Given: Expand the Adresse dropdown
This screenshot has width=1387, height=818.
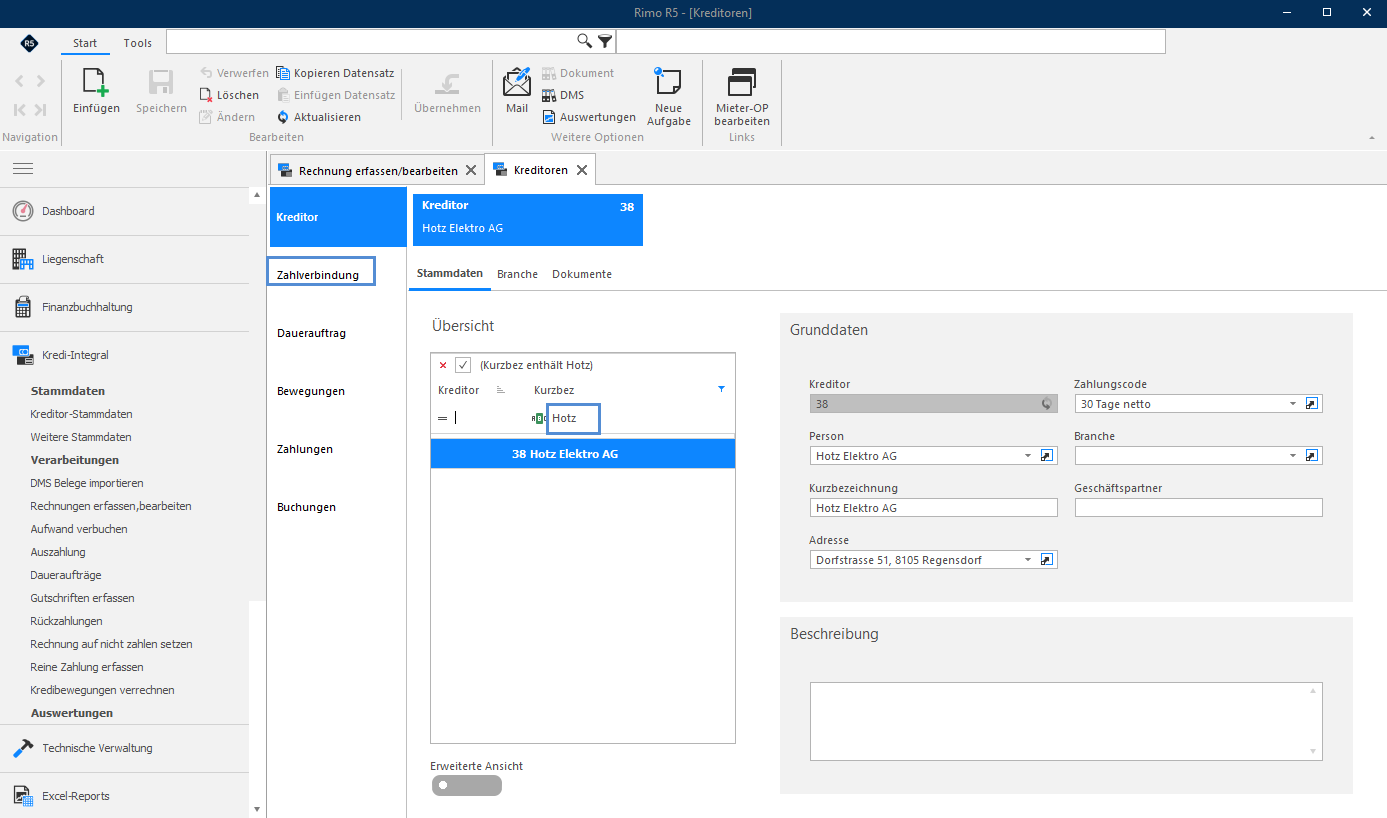Looking at the screenshot, I should [1027, 560].
